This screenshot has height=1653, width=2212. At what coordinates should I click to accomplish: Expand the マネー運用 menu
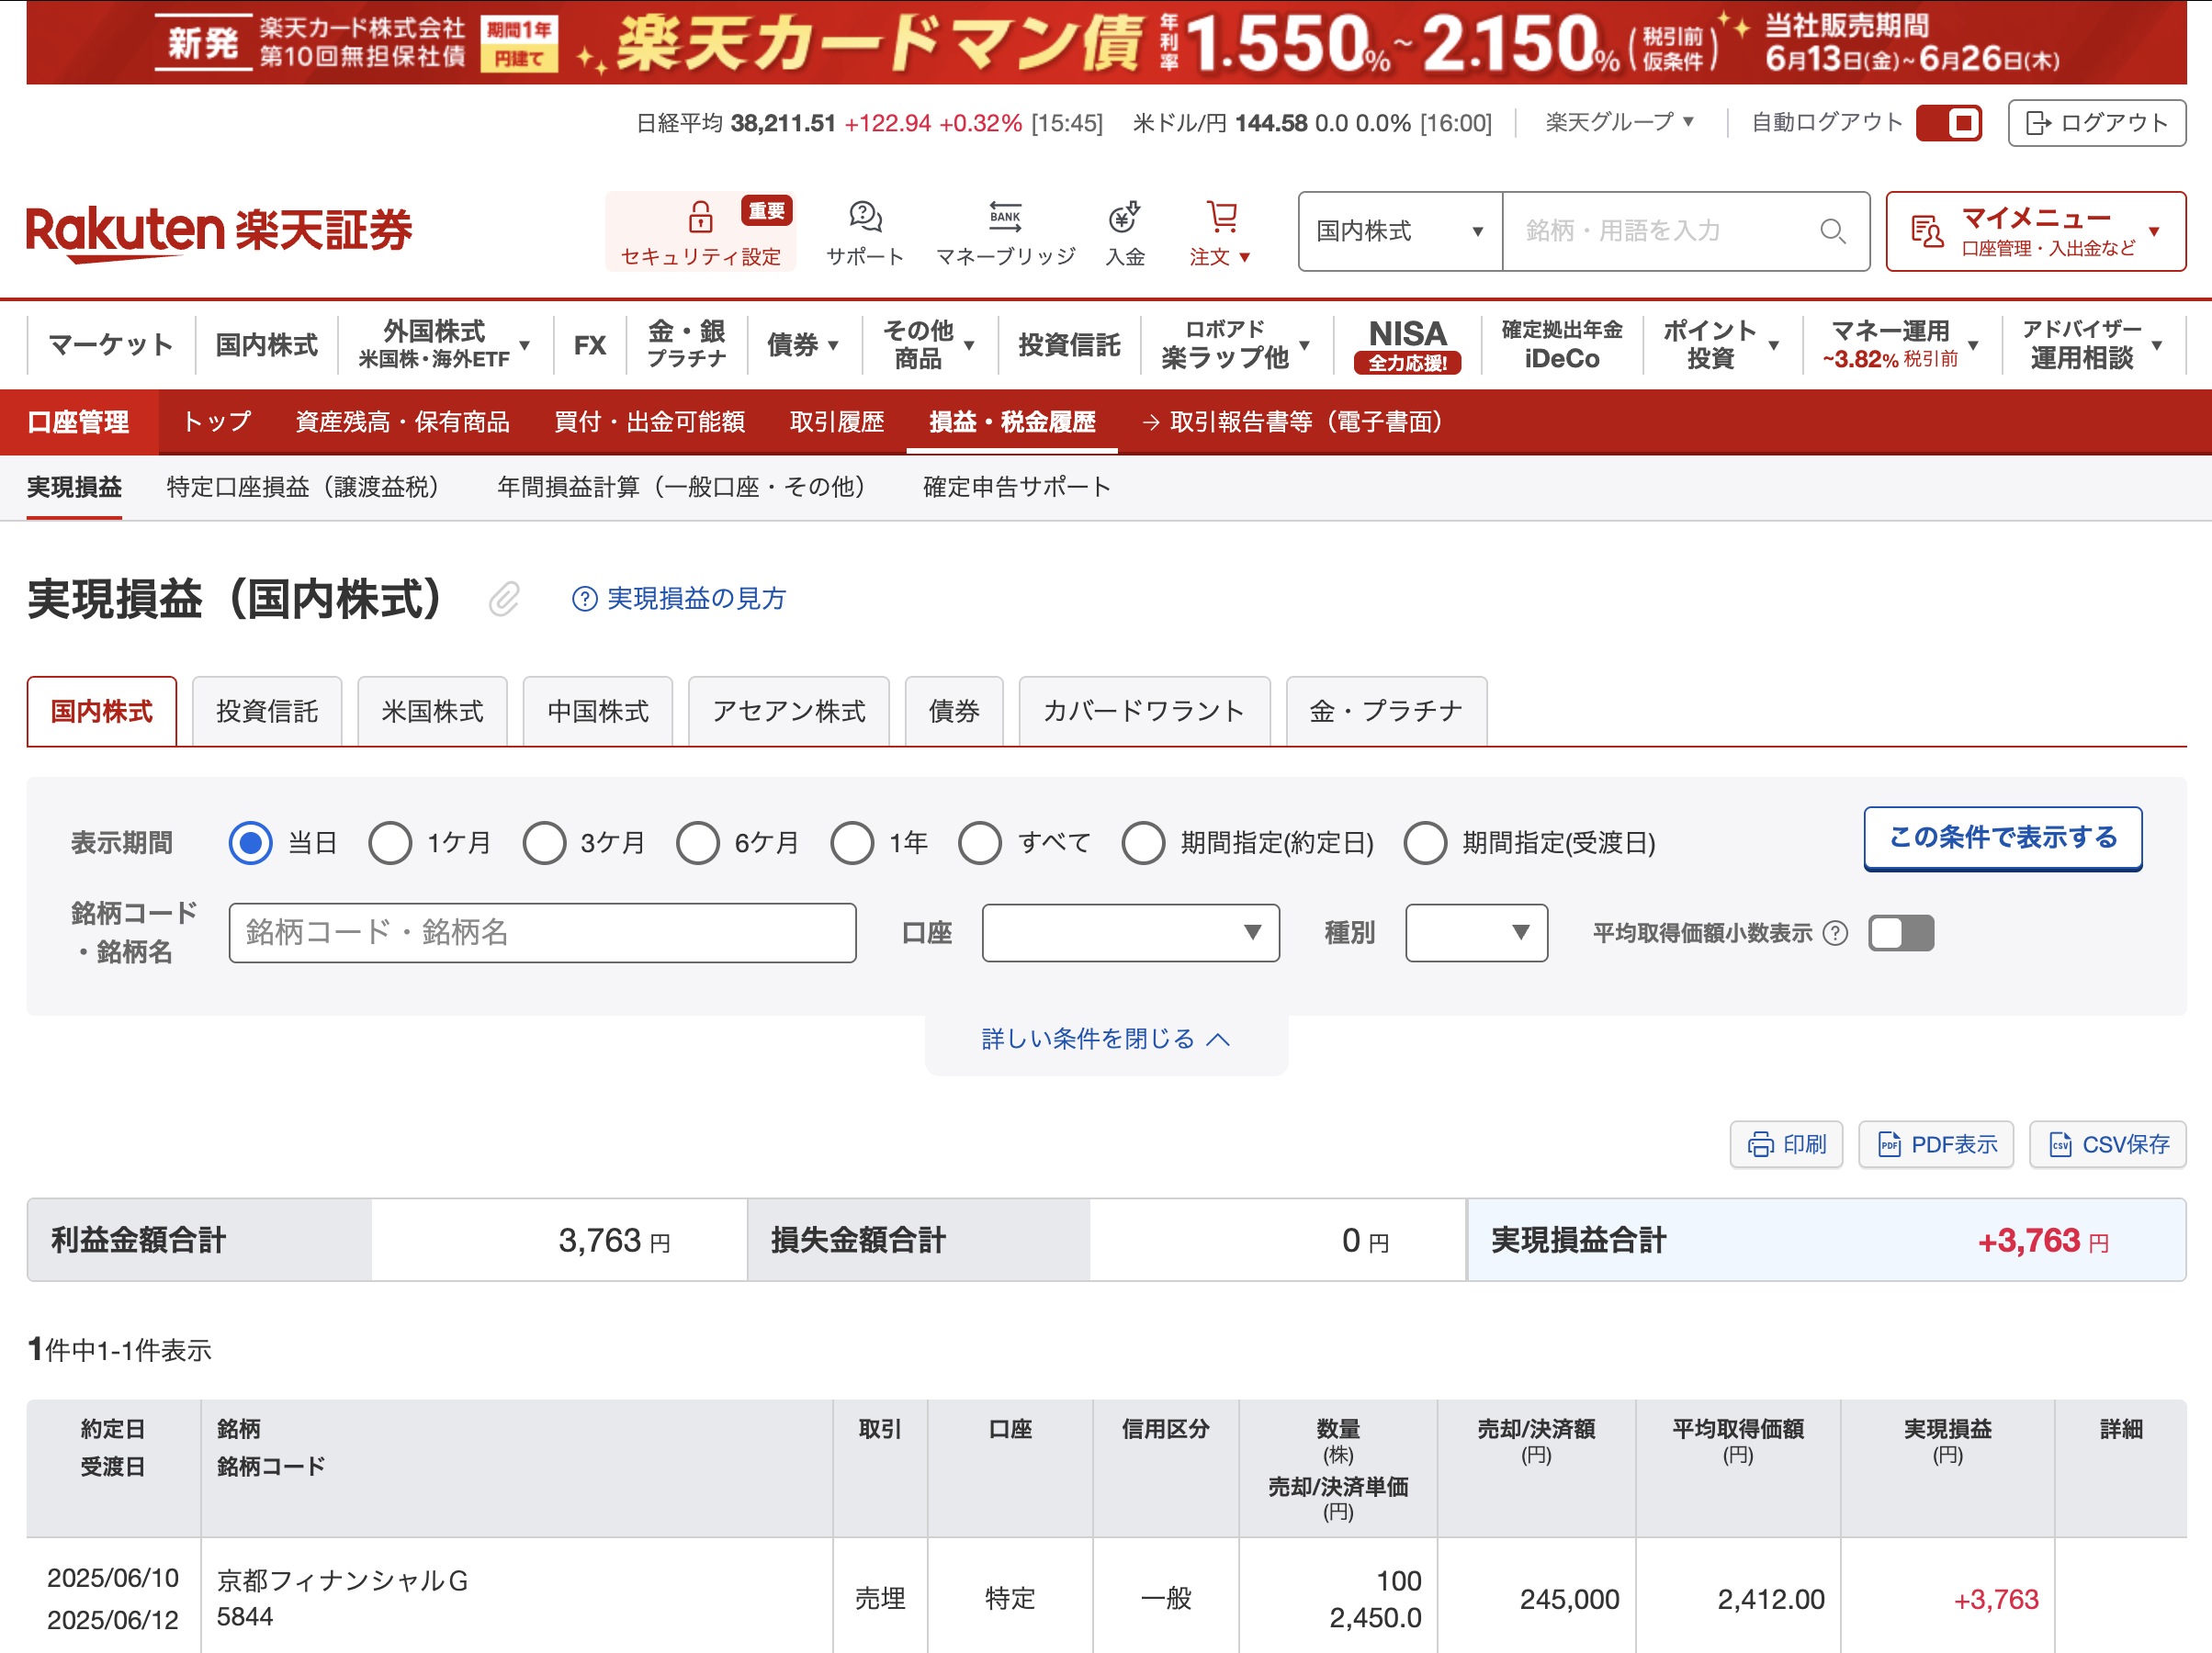coord(1900,344)
